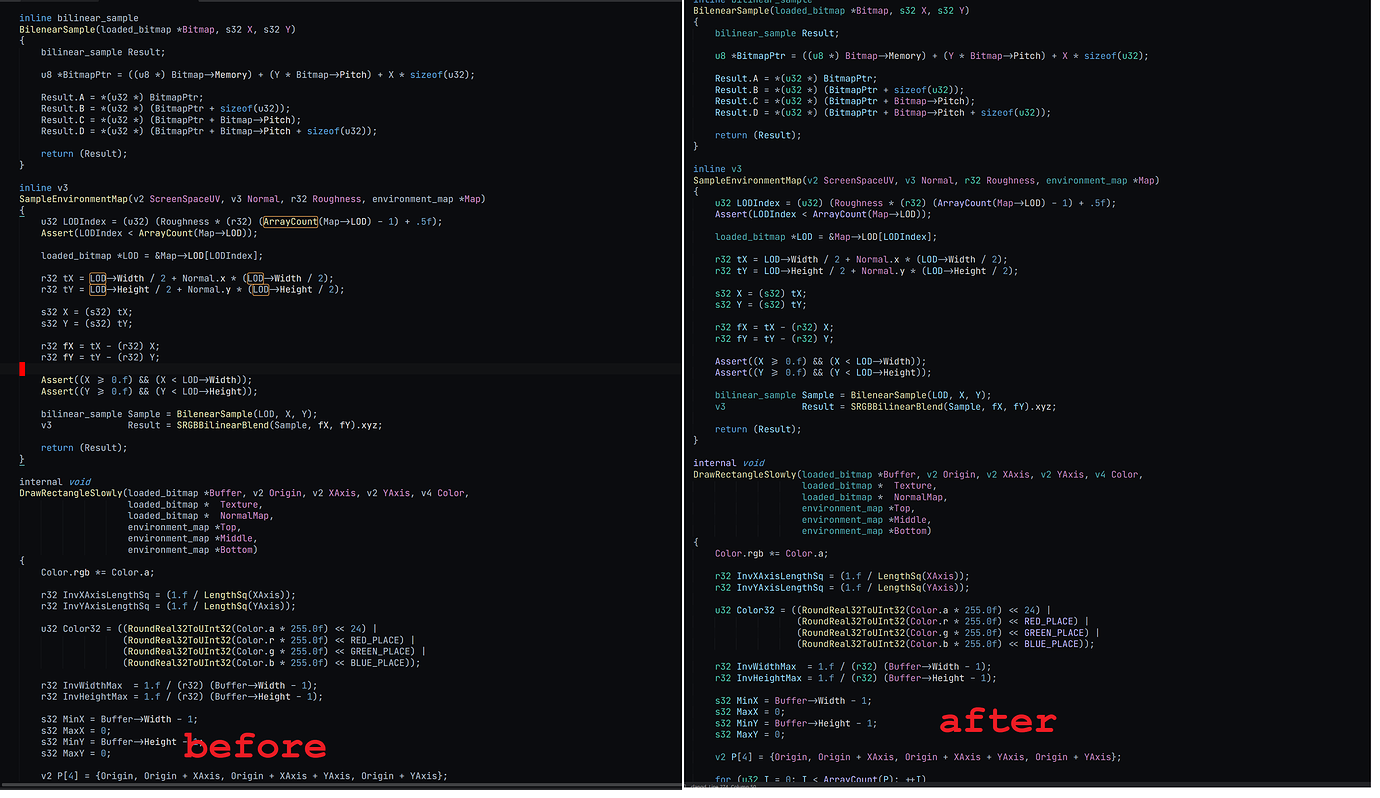Click 'loaded_bitmap *LOD' line in after pane
Image resolution: width=1380 pixels, height=798 pixels.
(x=826, y=237)
